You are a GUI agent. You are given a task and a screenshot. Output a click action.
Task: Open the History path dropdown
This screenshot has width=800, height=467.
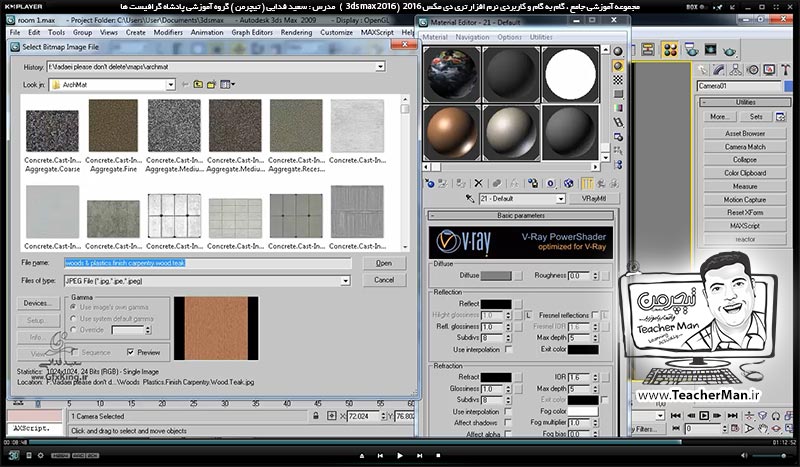380,67
